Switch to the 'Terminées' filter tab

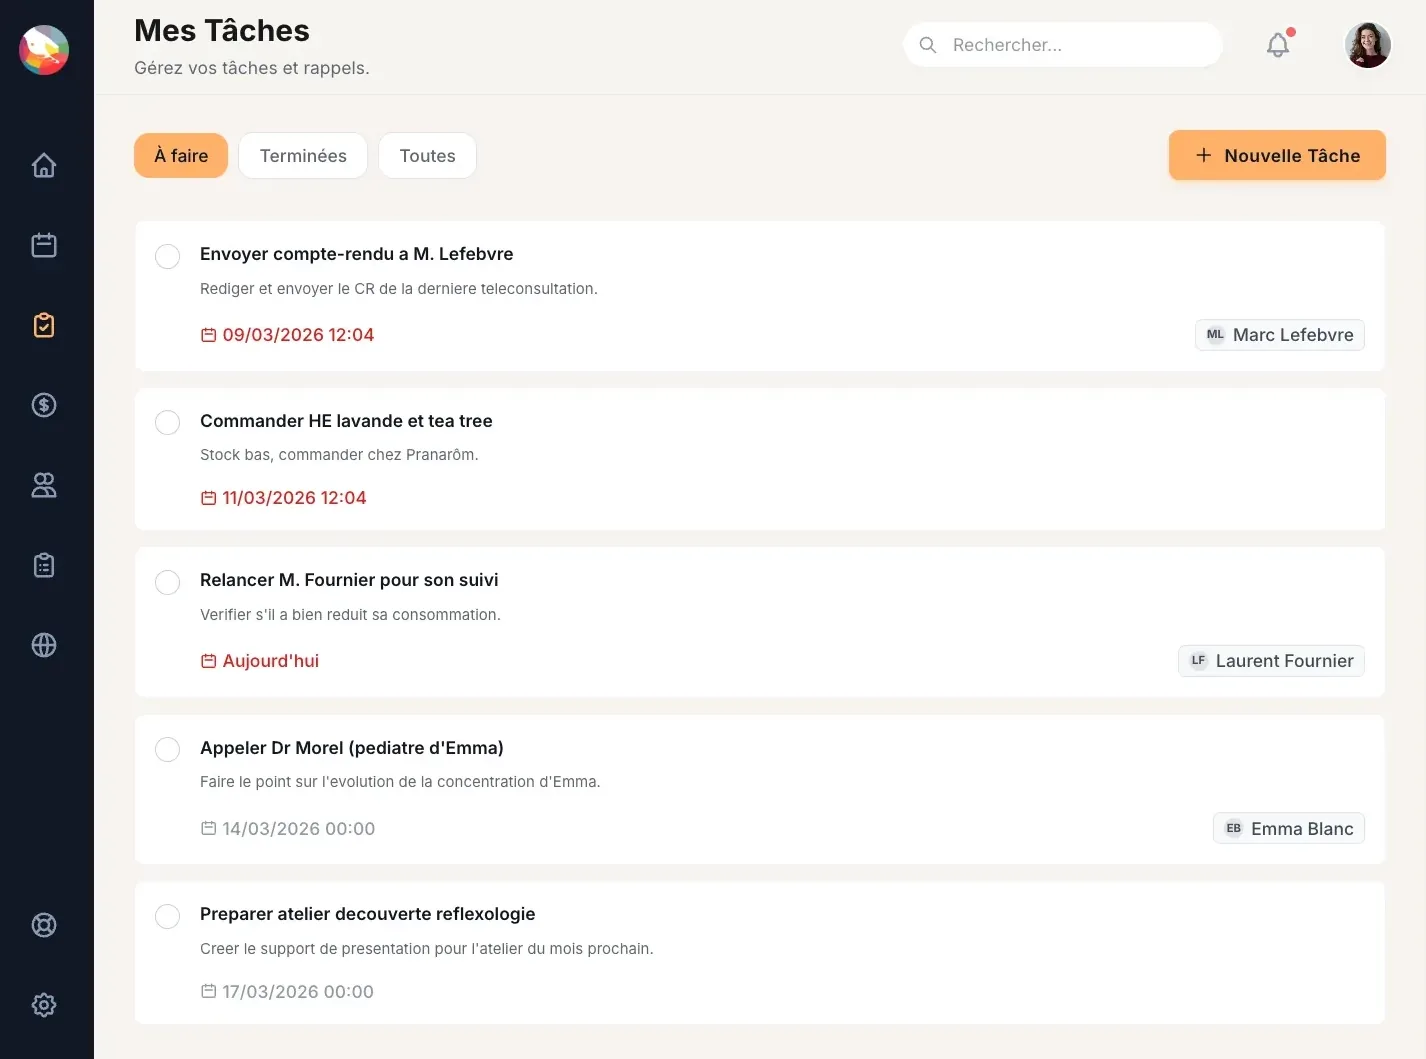tap(303, 155)
